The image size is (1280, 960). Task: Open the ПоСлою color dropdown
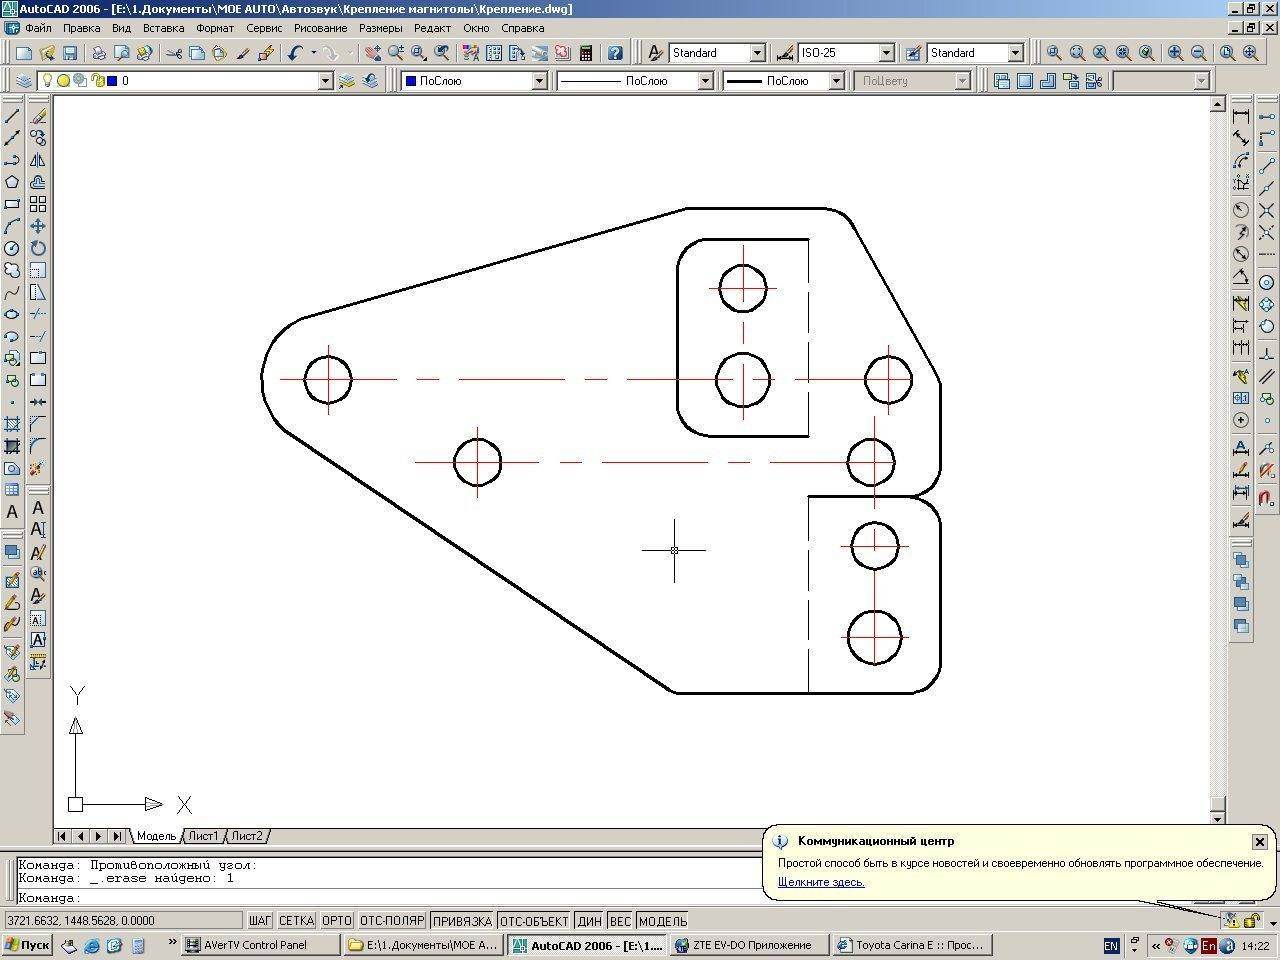[539, 81]
